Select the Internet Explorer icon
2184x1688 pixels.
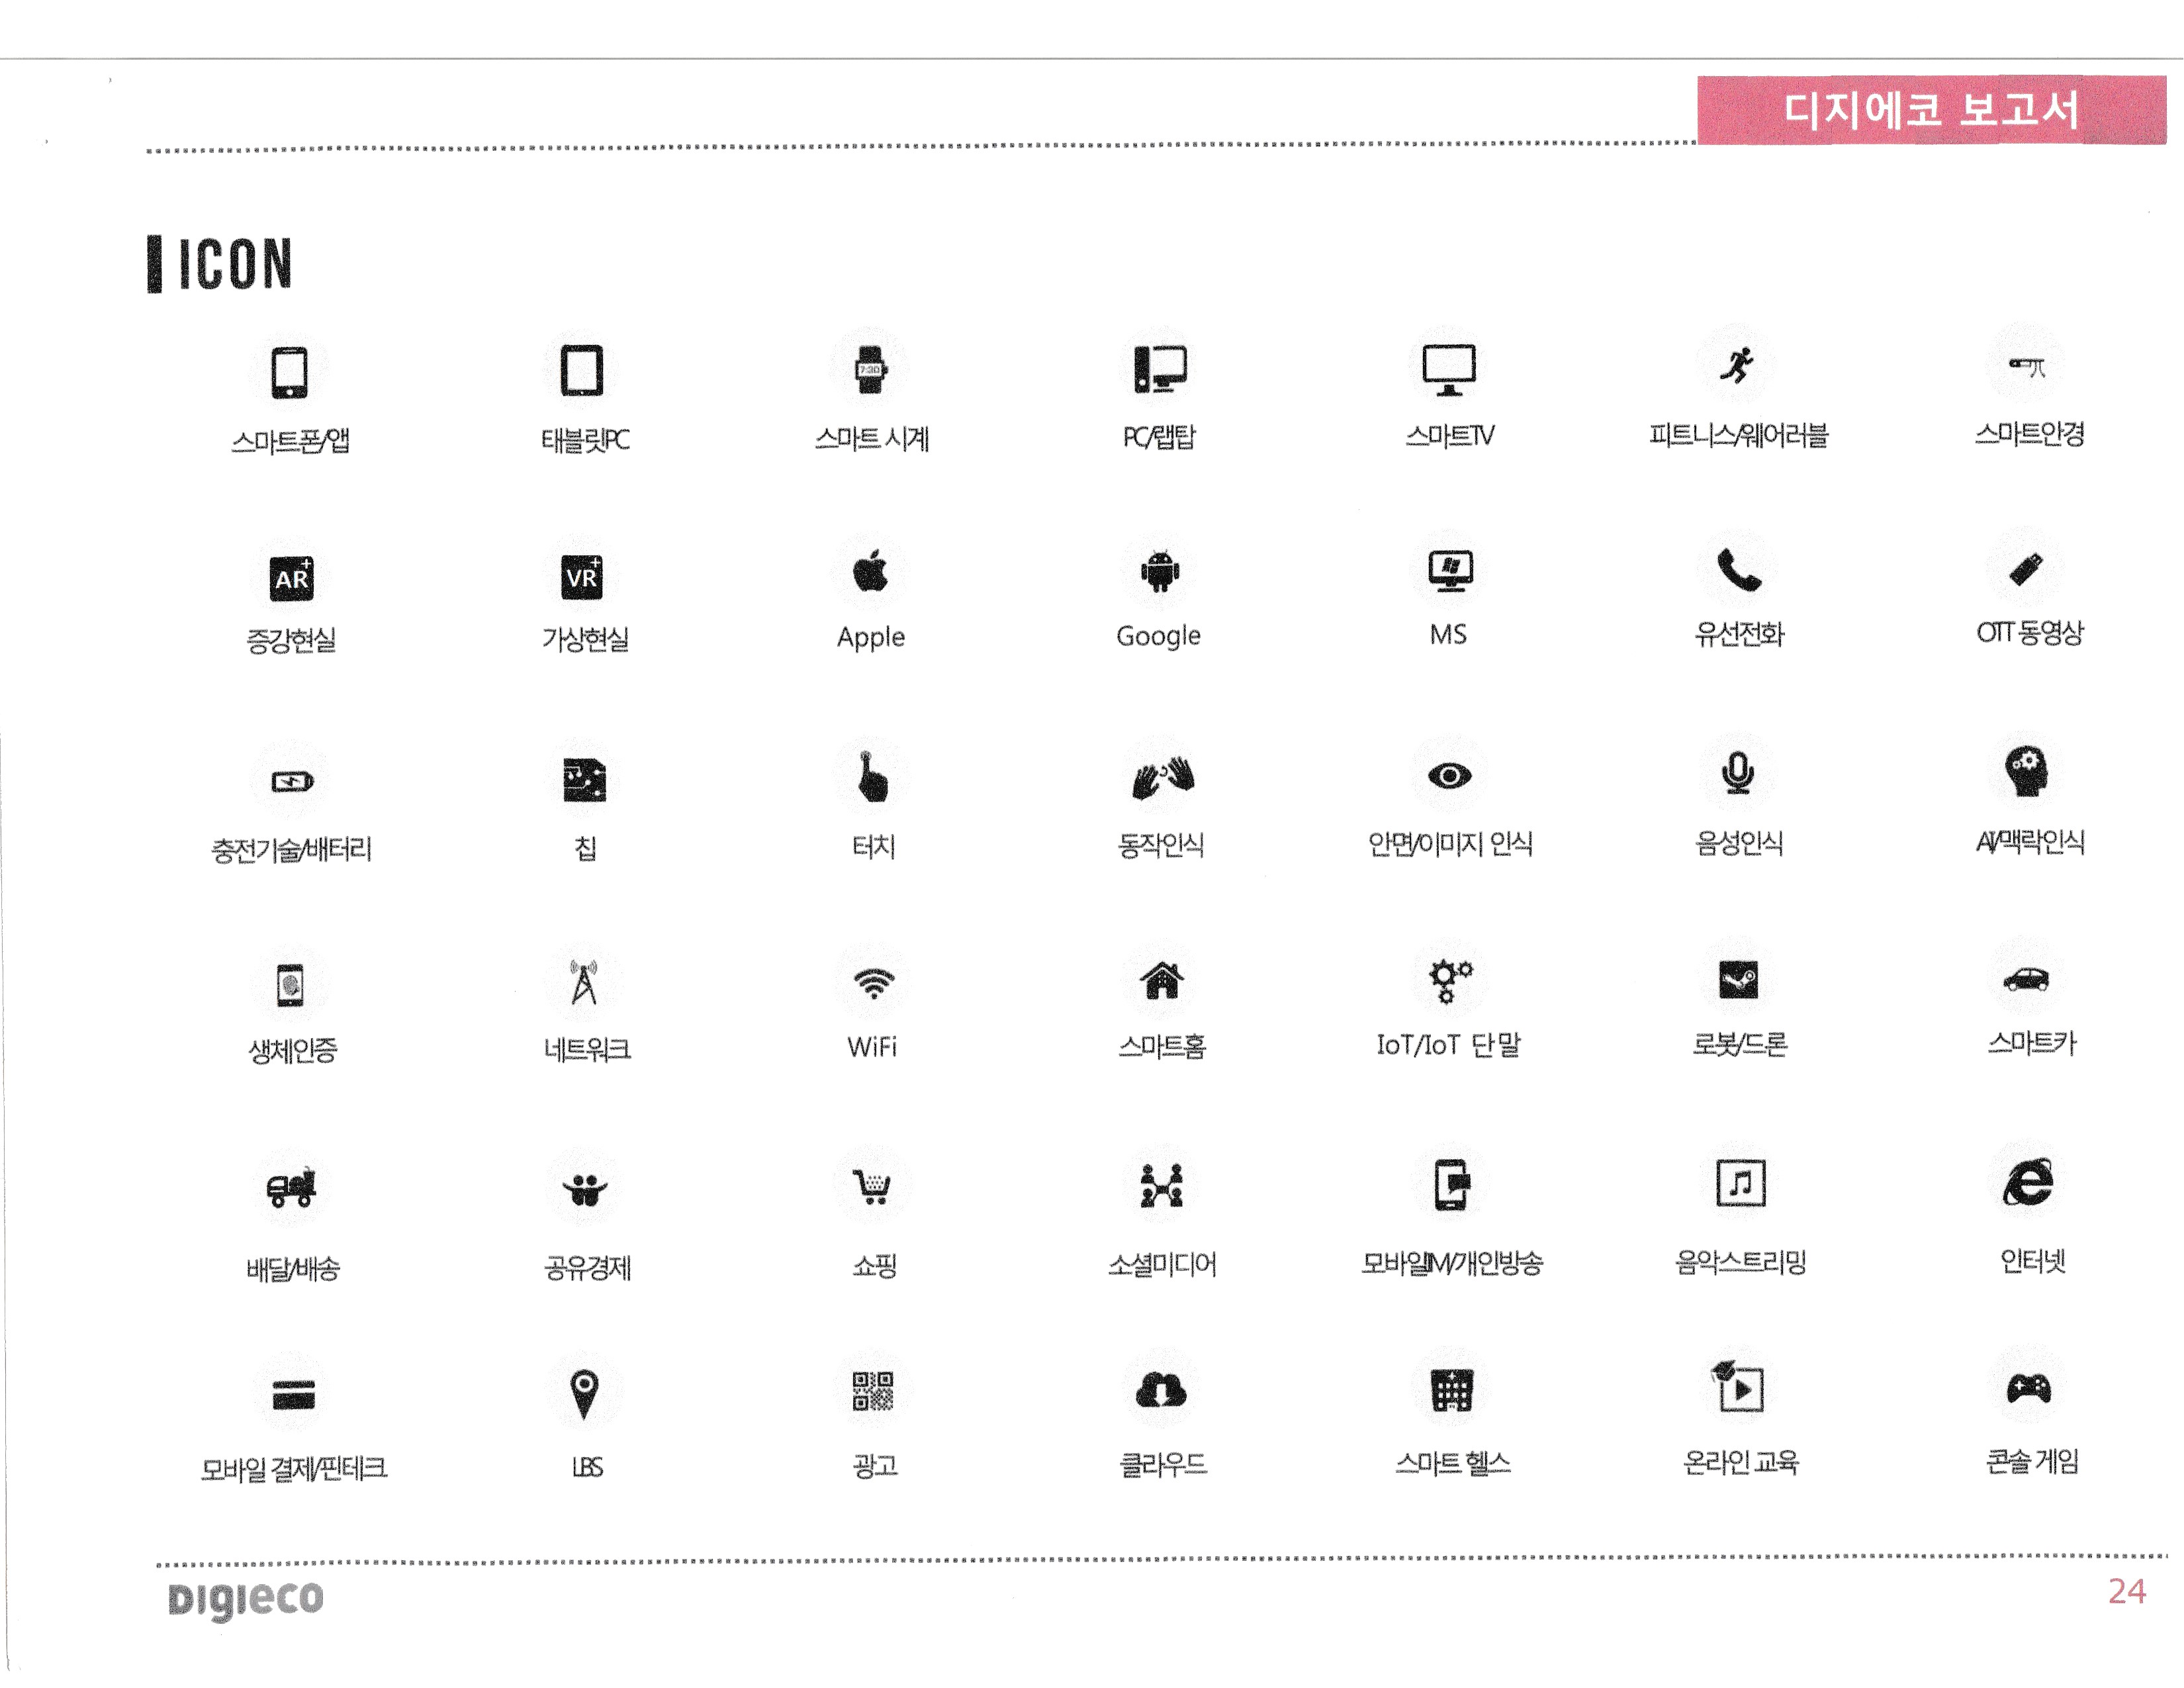coord(2028,1183)
